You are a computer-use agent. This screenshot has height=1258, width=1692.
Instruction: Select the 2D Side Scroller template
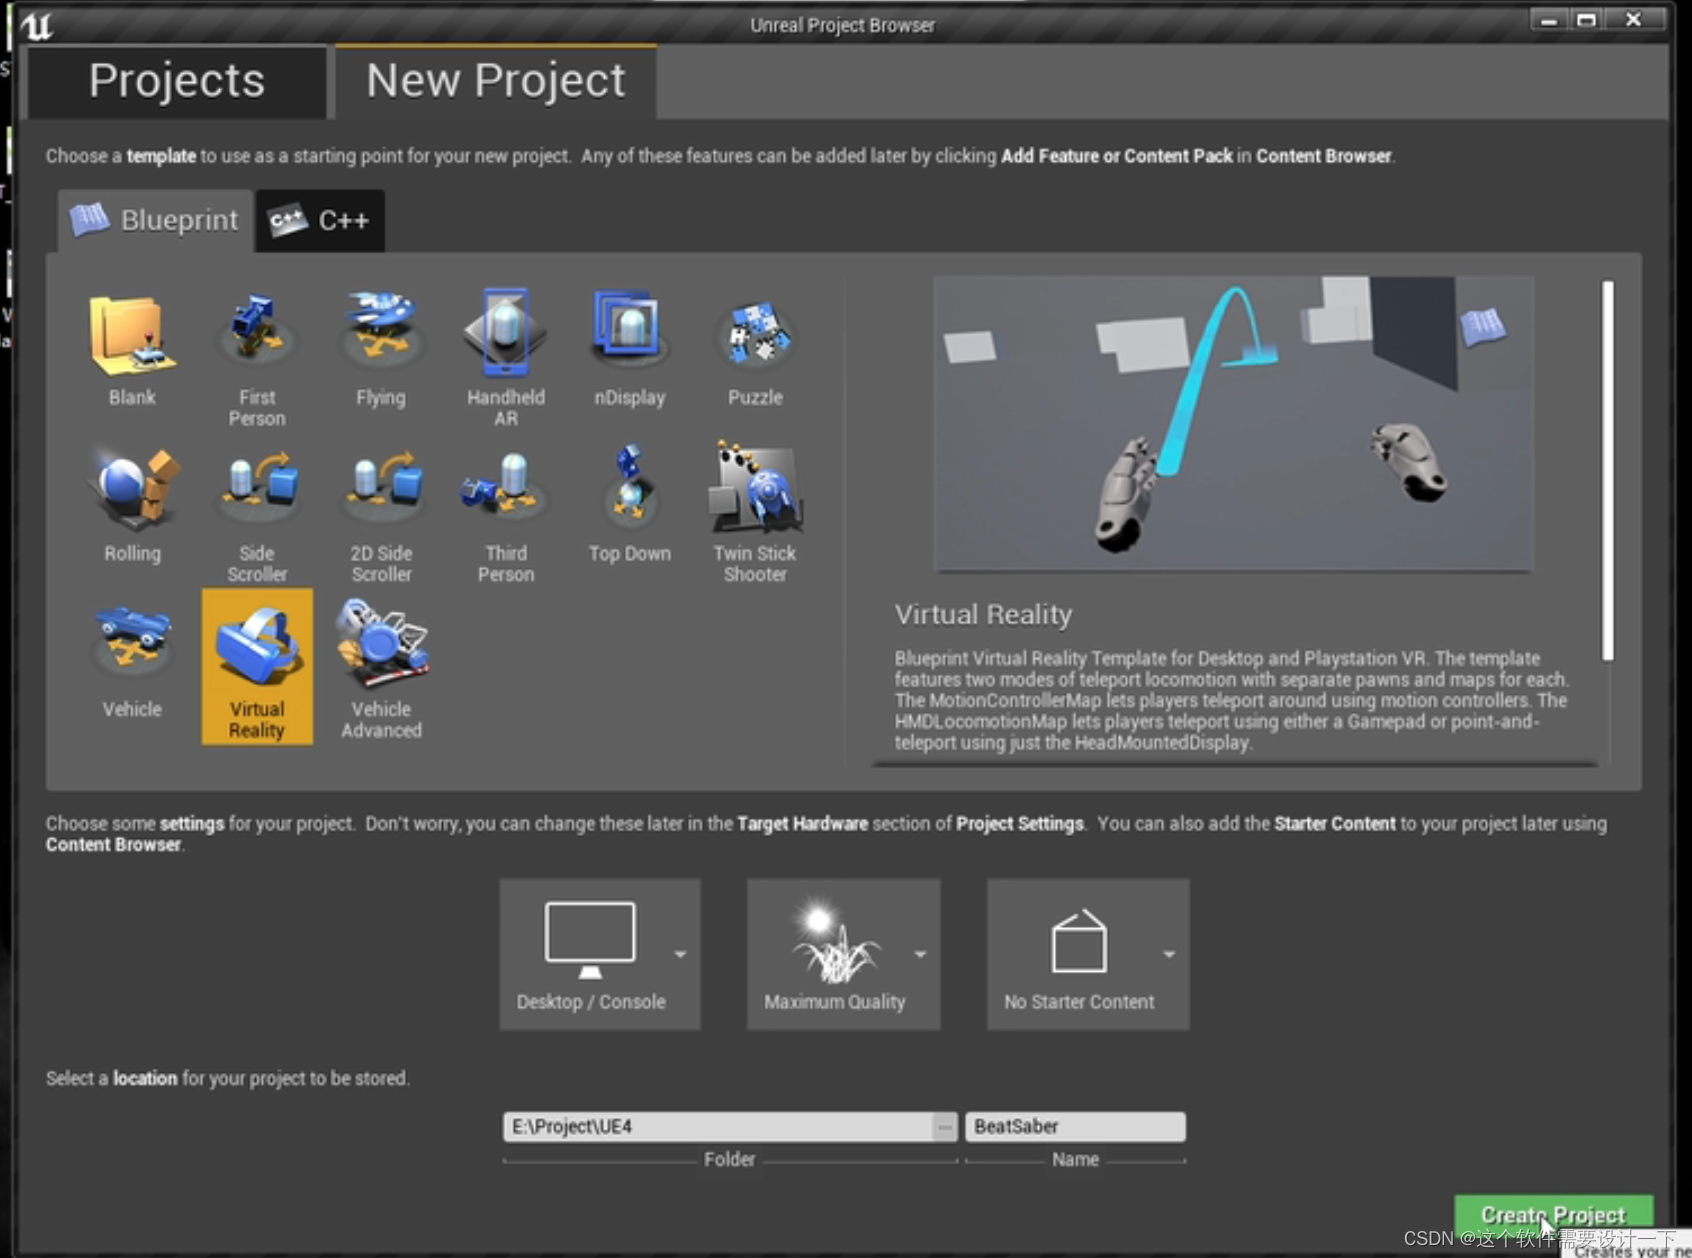coord(381,510)
